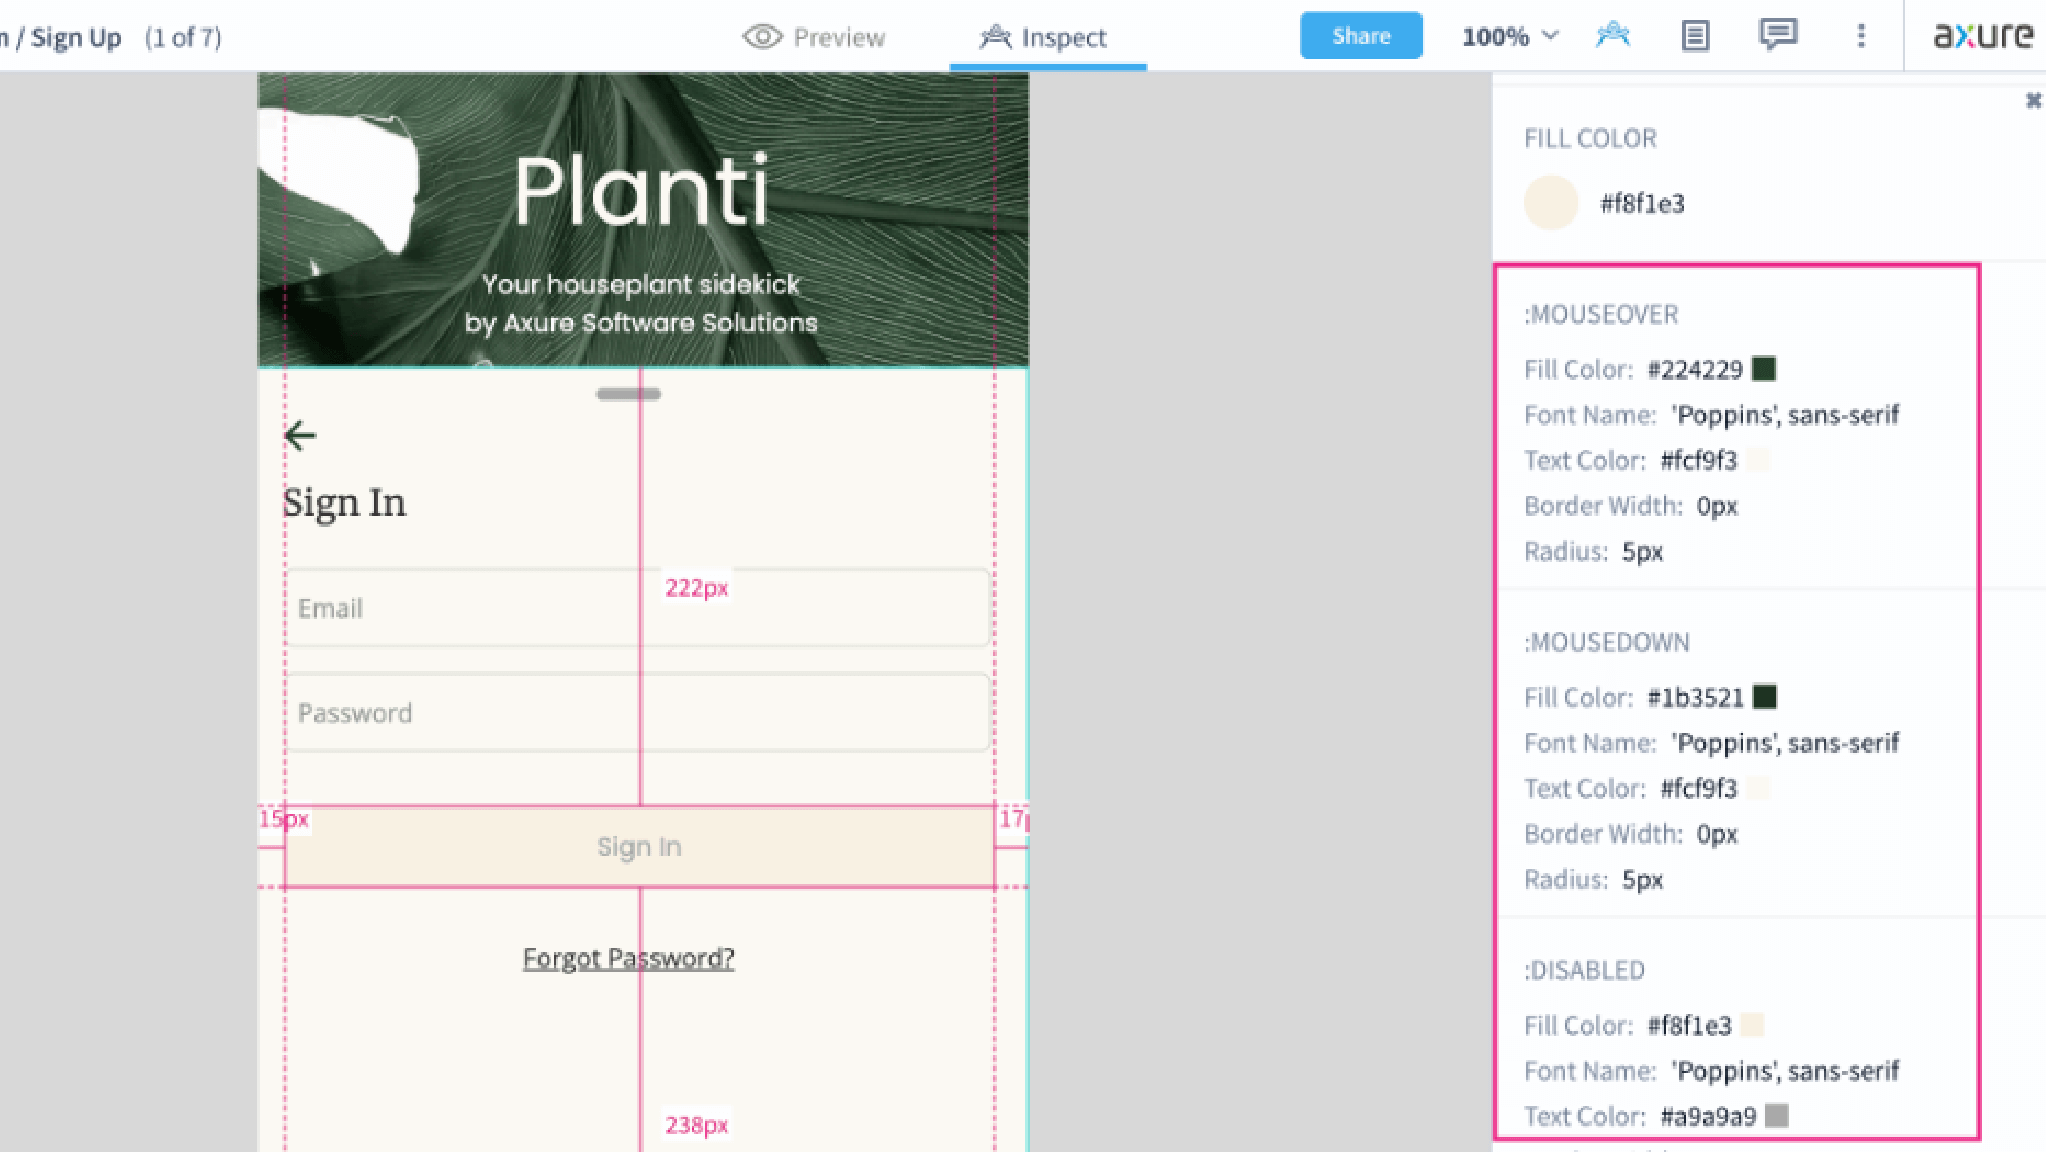2046x1152 pixels.
Task: Click the Sign Up page title breadcrumb
Action: point(75,38)
